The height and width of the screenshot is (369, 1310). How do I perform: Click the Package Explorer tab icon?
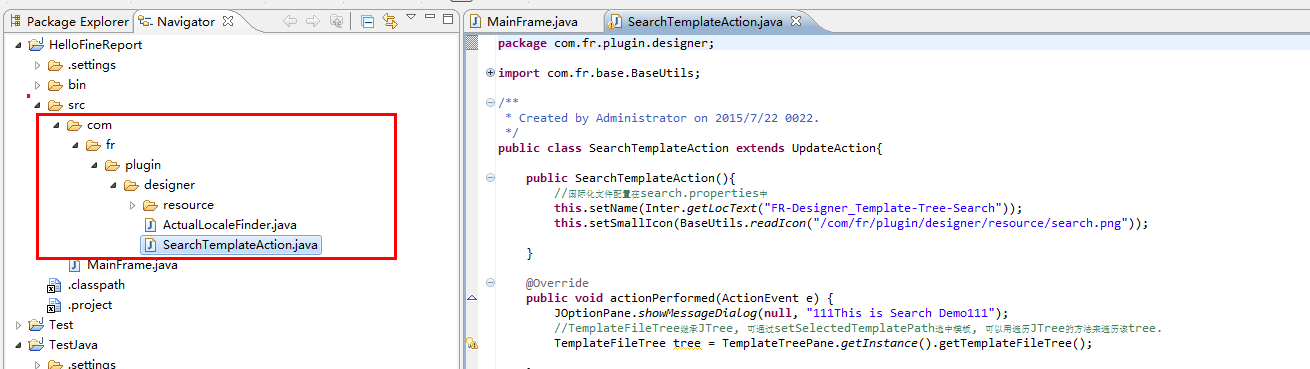15,21
